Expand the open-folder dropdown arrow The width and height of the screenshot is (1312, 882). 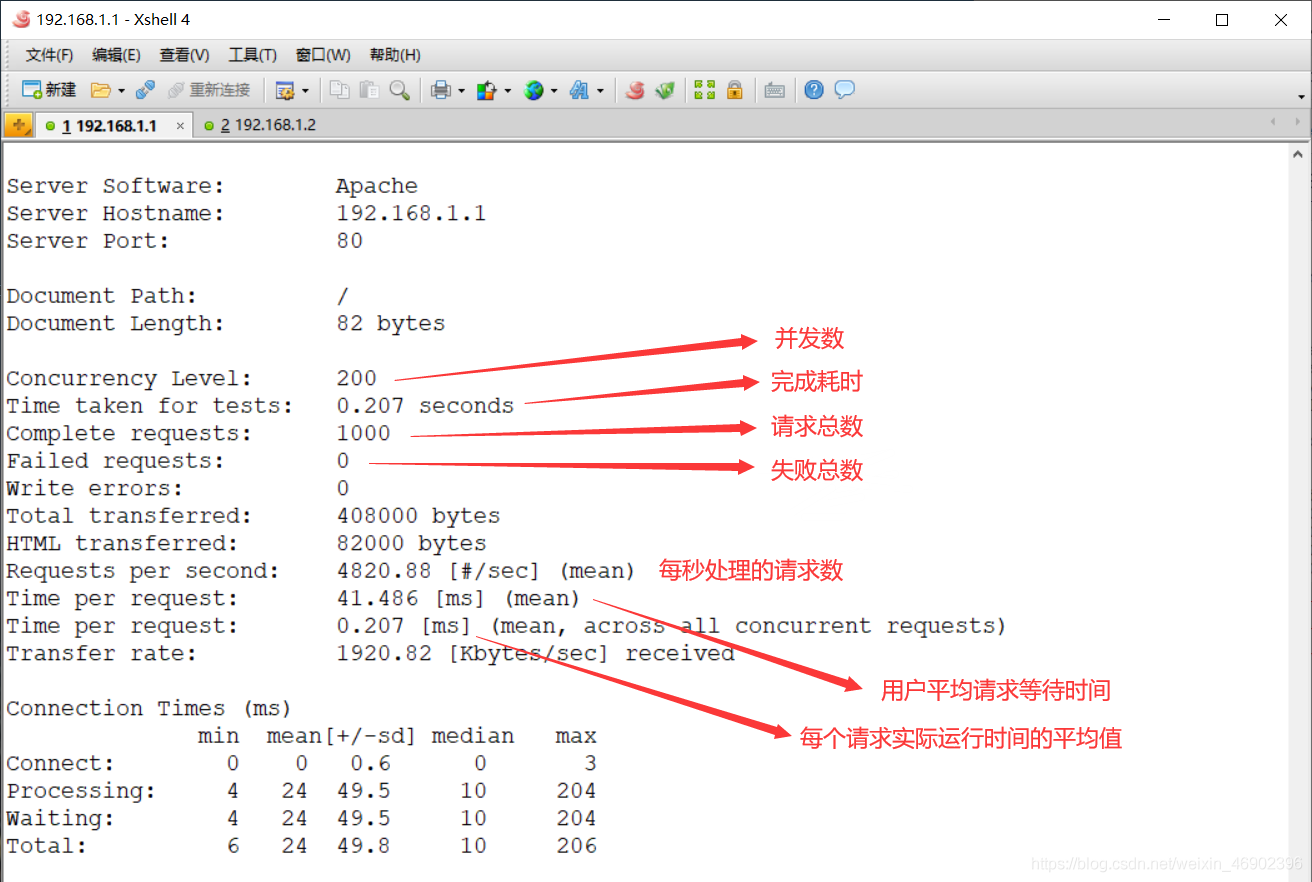(121, 91)
